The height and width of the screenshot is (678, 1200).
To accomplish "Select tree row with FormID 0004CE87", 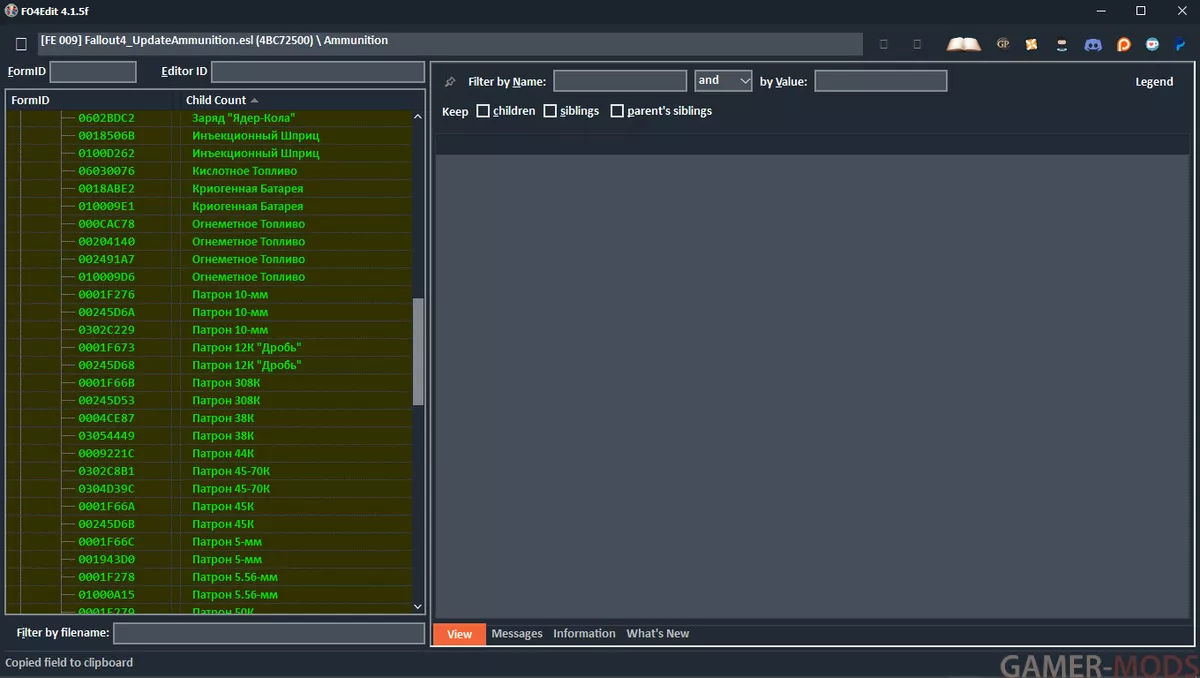I will click(209, 418).
